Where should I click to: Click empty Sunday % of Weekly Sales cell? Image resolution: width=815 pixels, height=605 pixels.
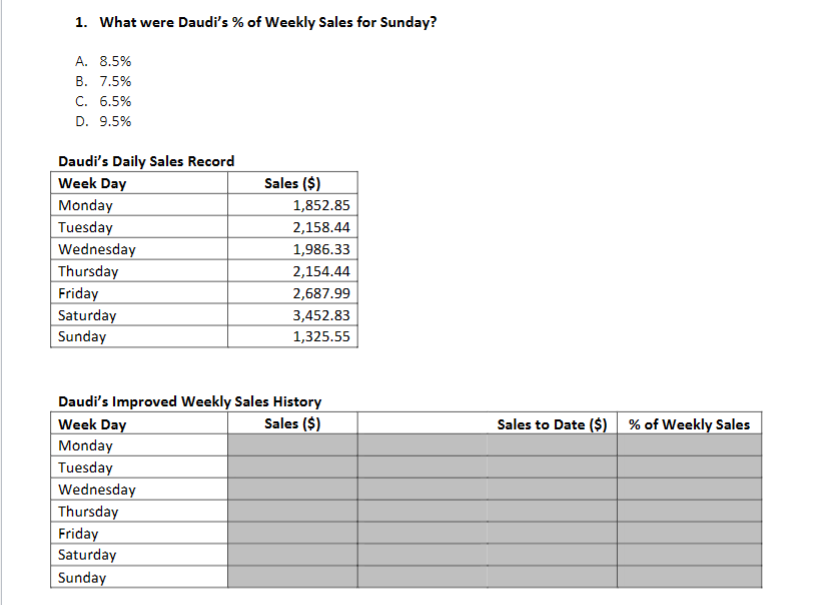pos(689,577)
